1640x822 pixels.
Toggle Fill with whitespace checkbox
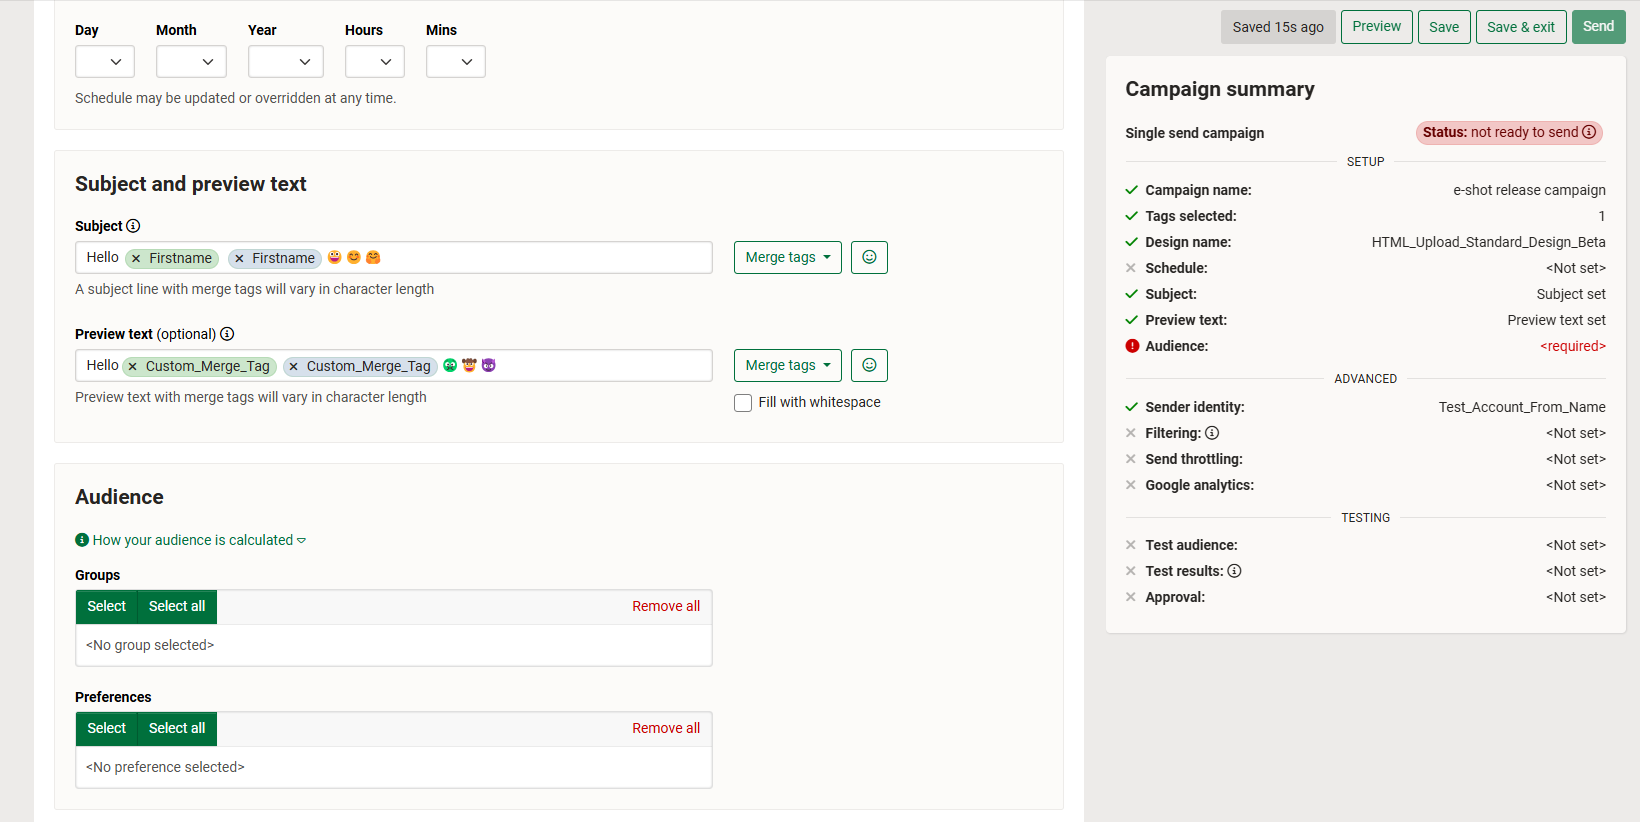[x=743, y=403]
